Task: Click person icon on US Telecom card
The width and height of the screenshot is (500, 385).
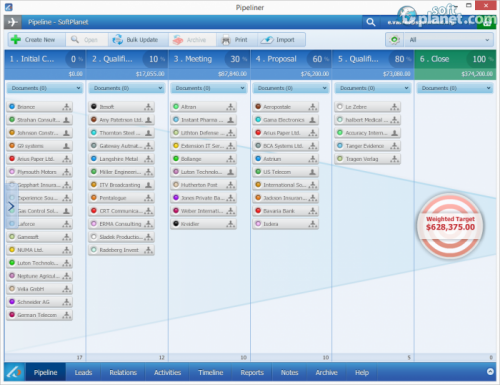Action: pos(313,172)
